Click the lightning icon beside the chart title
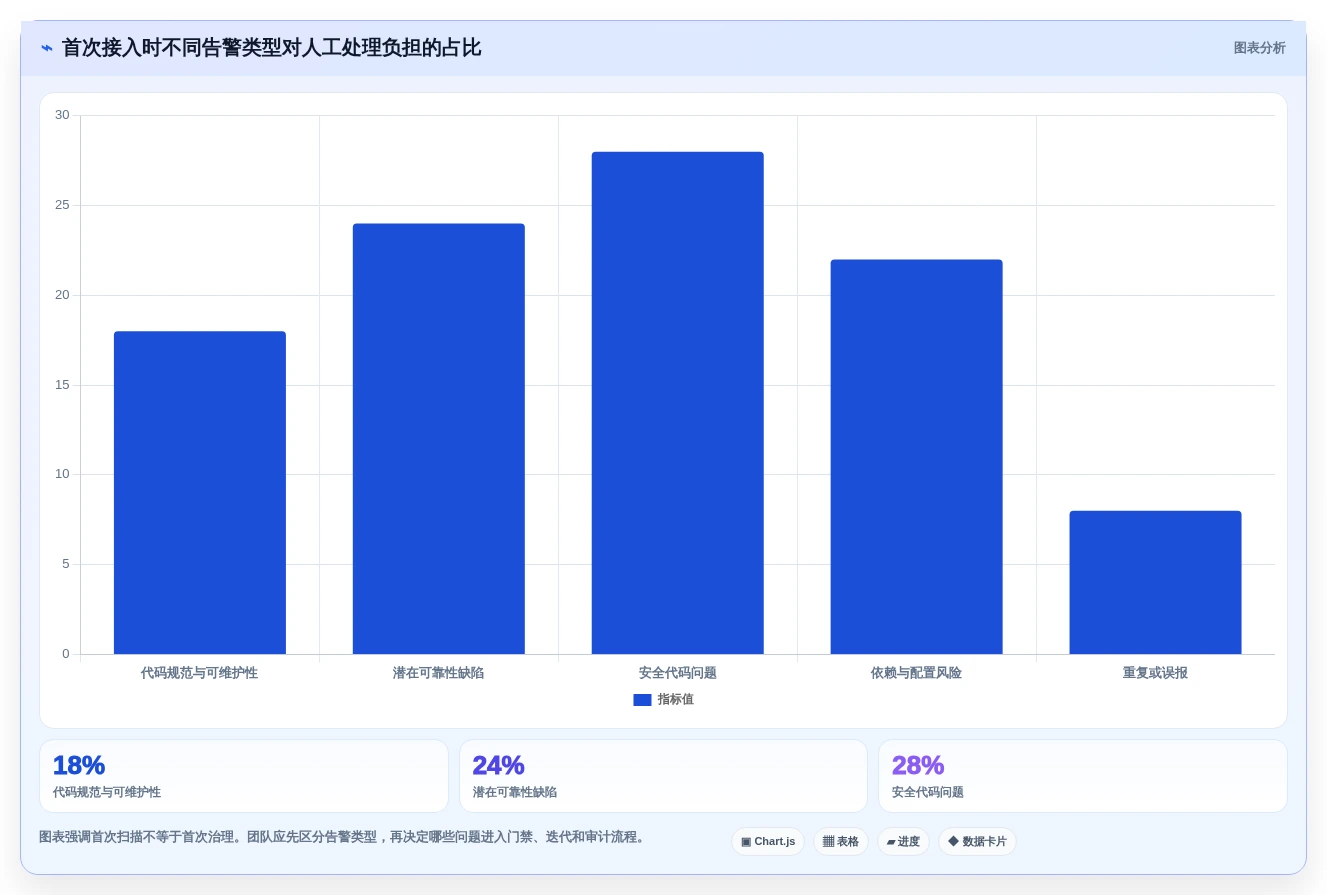 pyautogui.click(x=47, y=48)
